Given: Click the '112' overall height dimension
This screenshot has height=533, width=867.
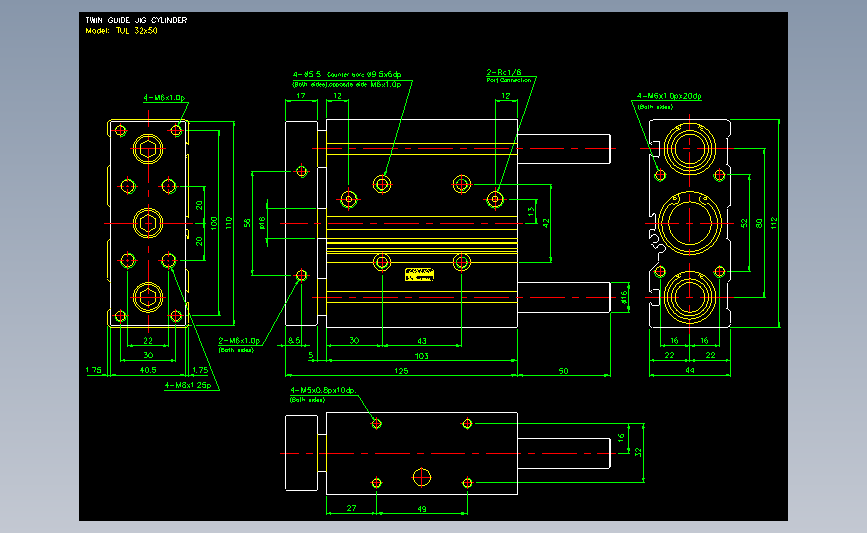Looking at the screenshot, I should coord(774,223).
